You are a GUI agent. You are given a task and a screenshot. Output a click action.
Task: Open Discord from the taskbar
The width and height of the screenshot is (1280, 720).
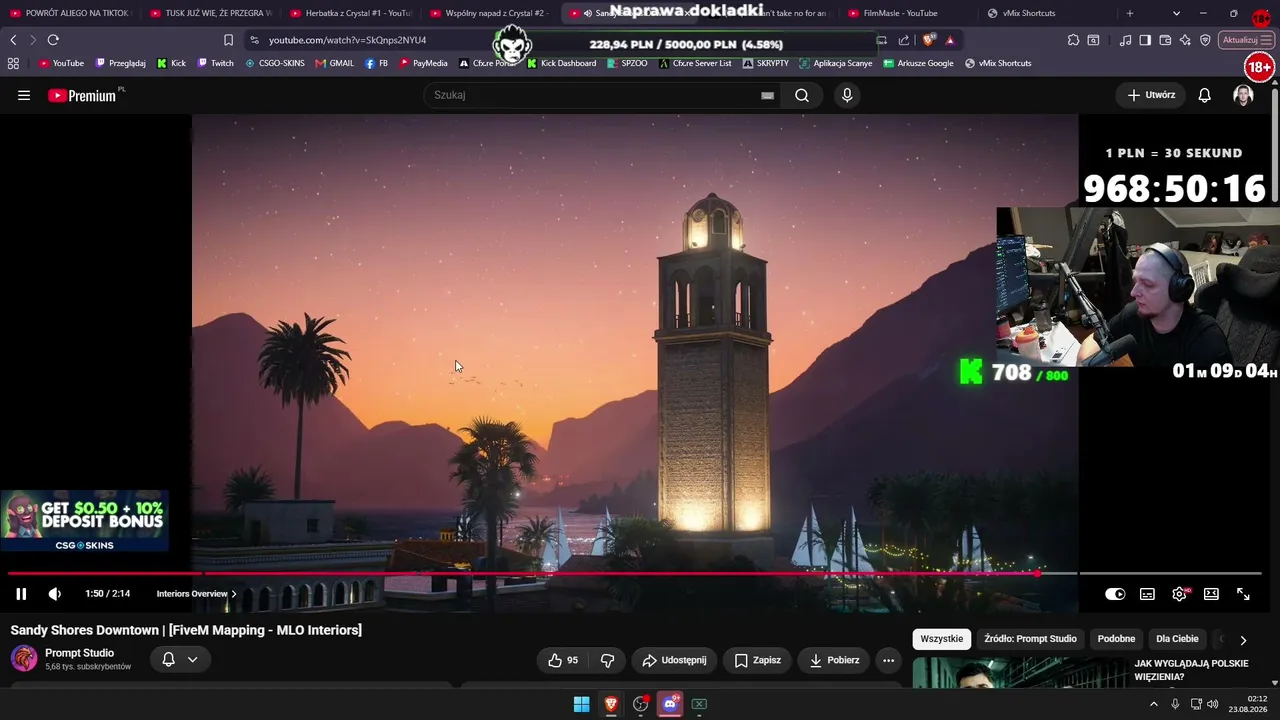[x=670, y=704]
